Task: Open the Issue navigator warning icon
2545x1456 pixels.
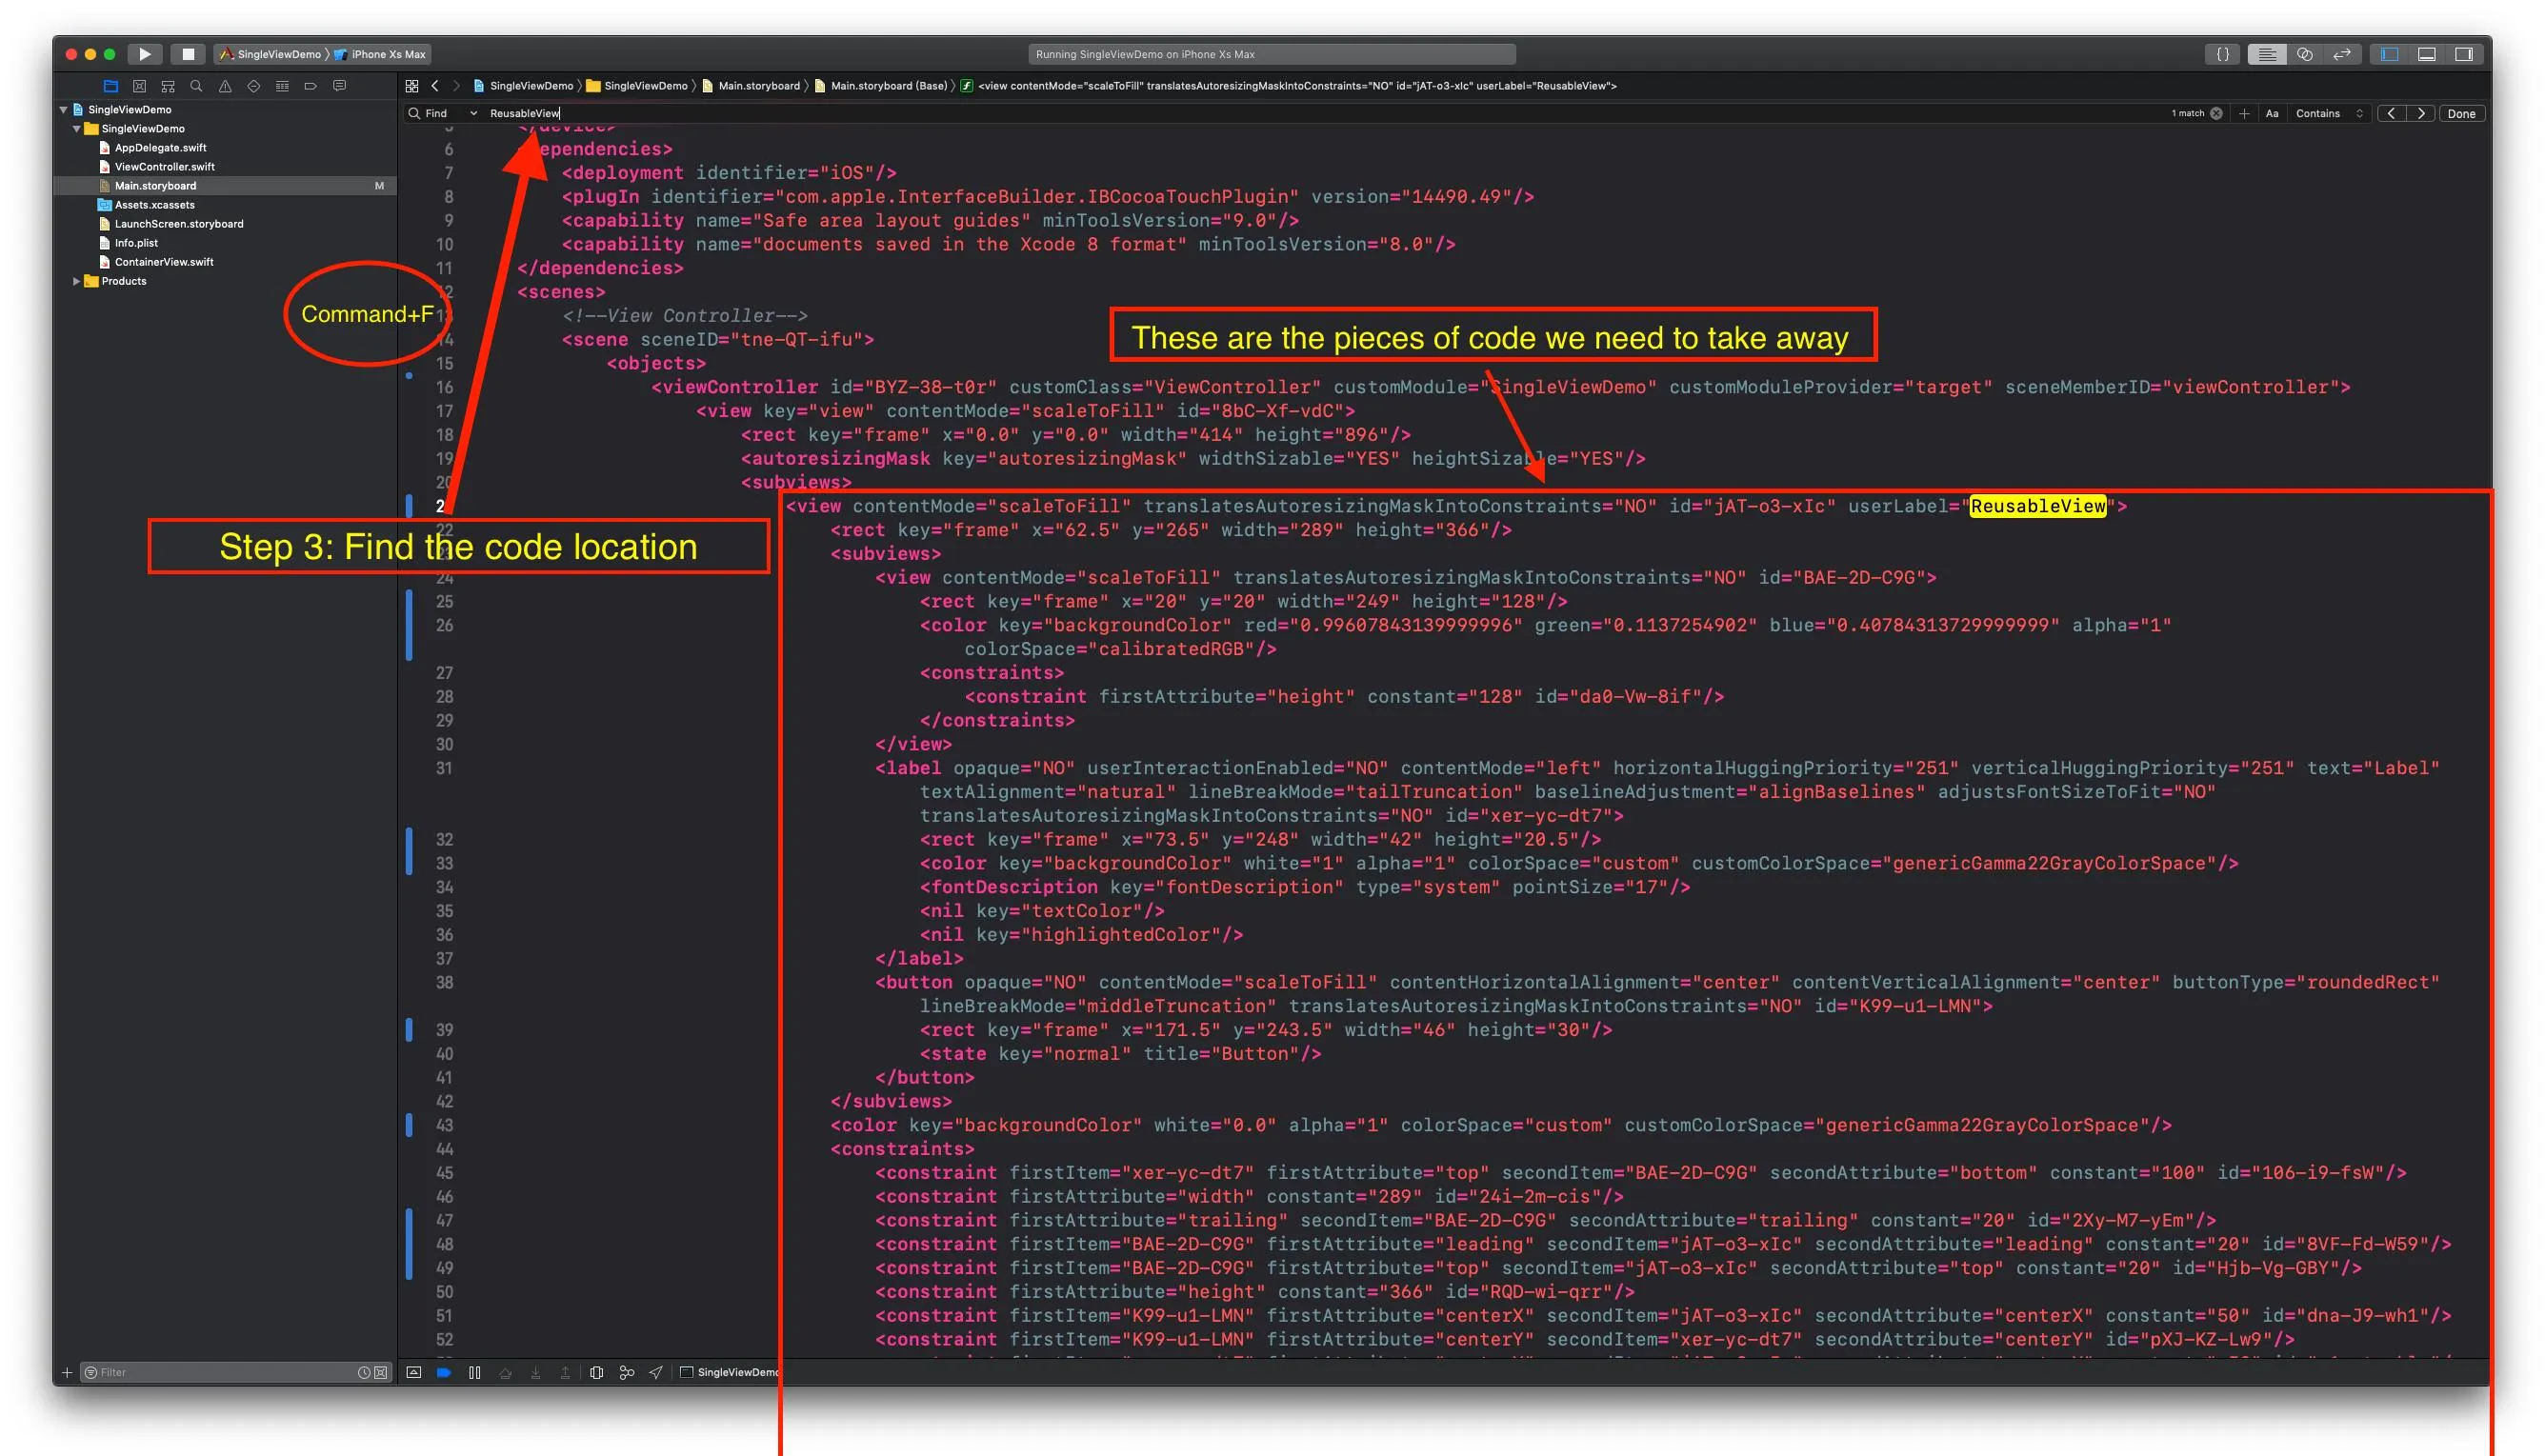Action: [225, 86]
